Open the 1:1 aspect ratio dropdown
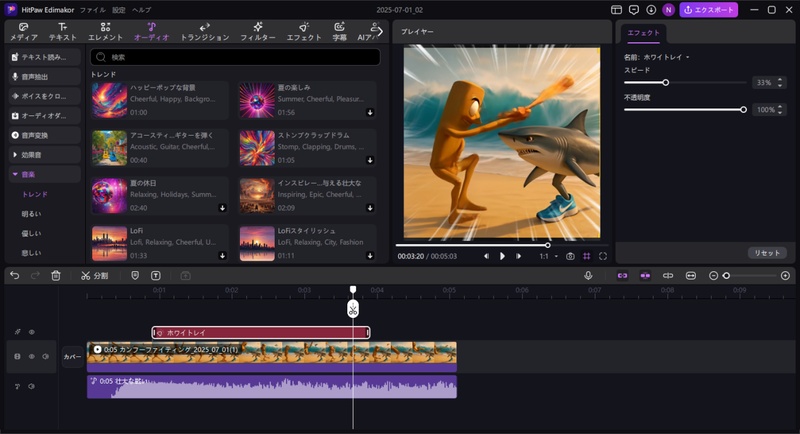 pos(547,256)
